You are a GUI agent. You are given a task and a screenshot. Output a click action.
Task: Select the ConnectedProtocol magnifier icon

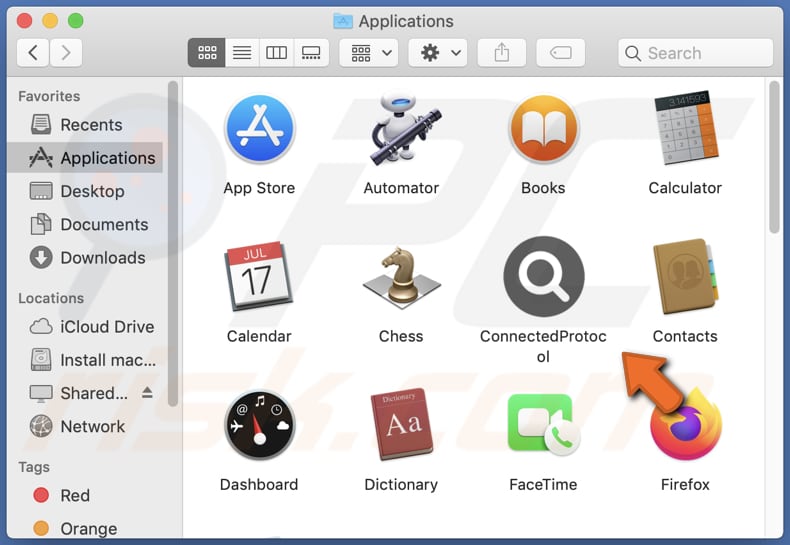(x=544, y=277)
